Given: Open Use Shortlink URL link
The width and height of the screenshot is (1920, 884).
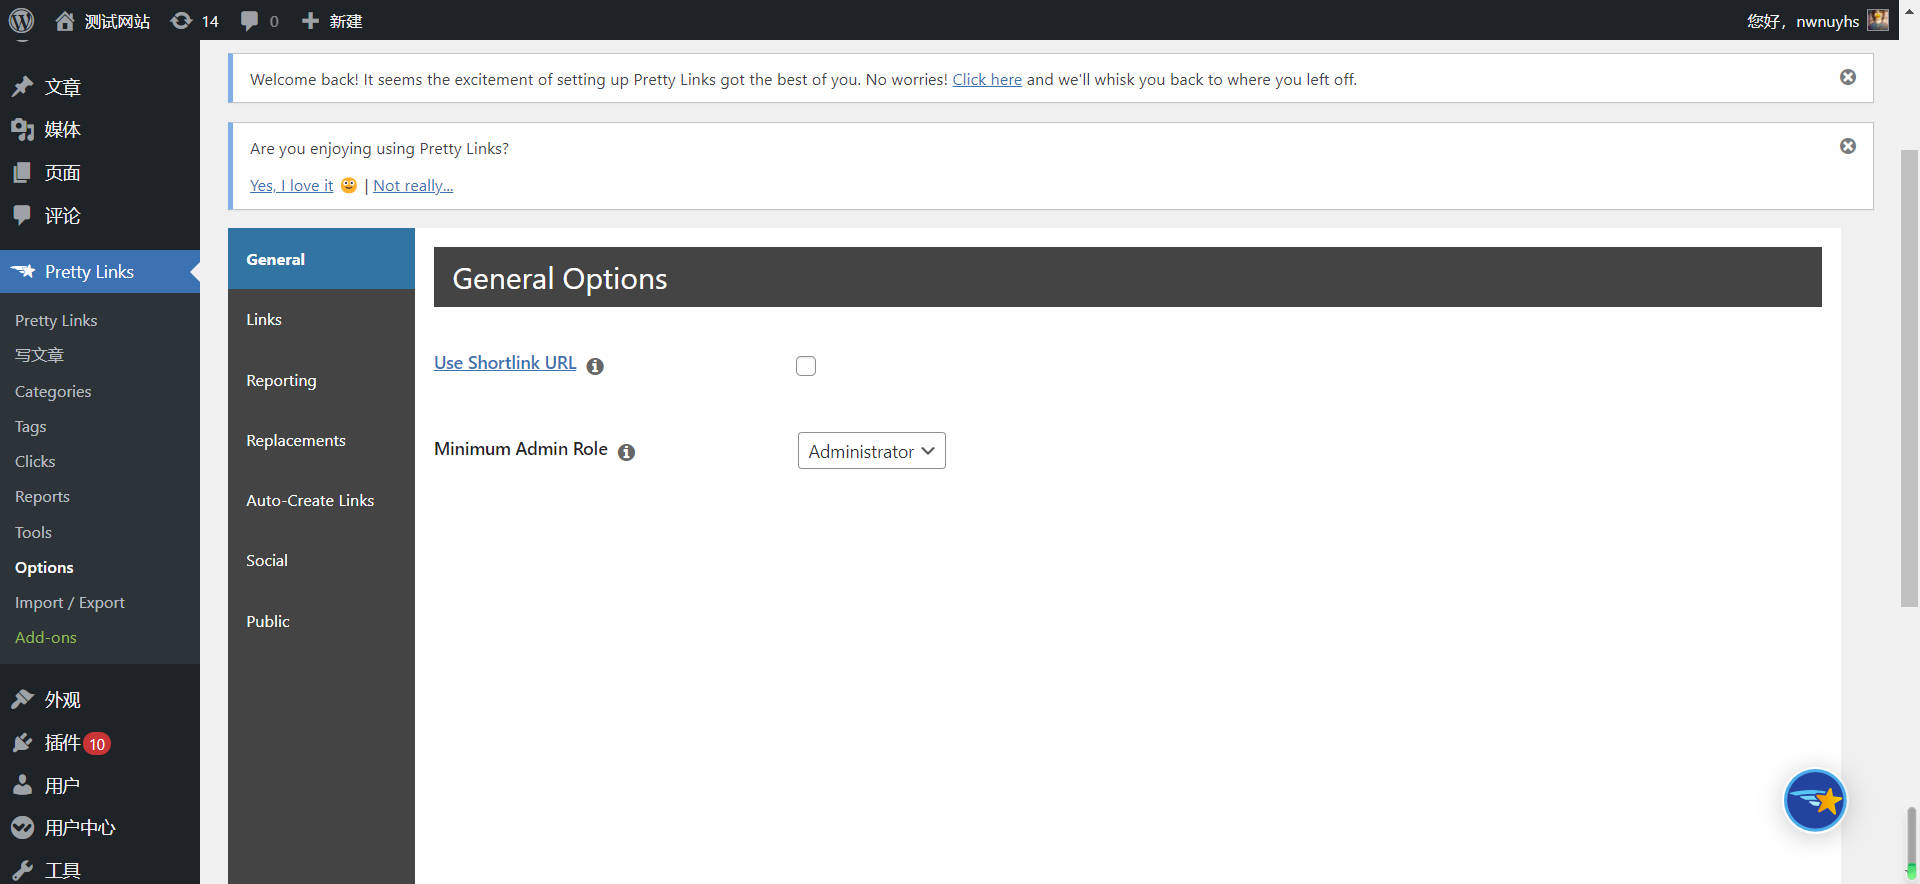Looking at the screenshot, I should pos(505,363).
